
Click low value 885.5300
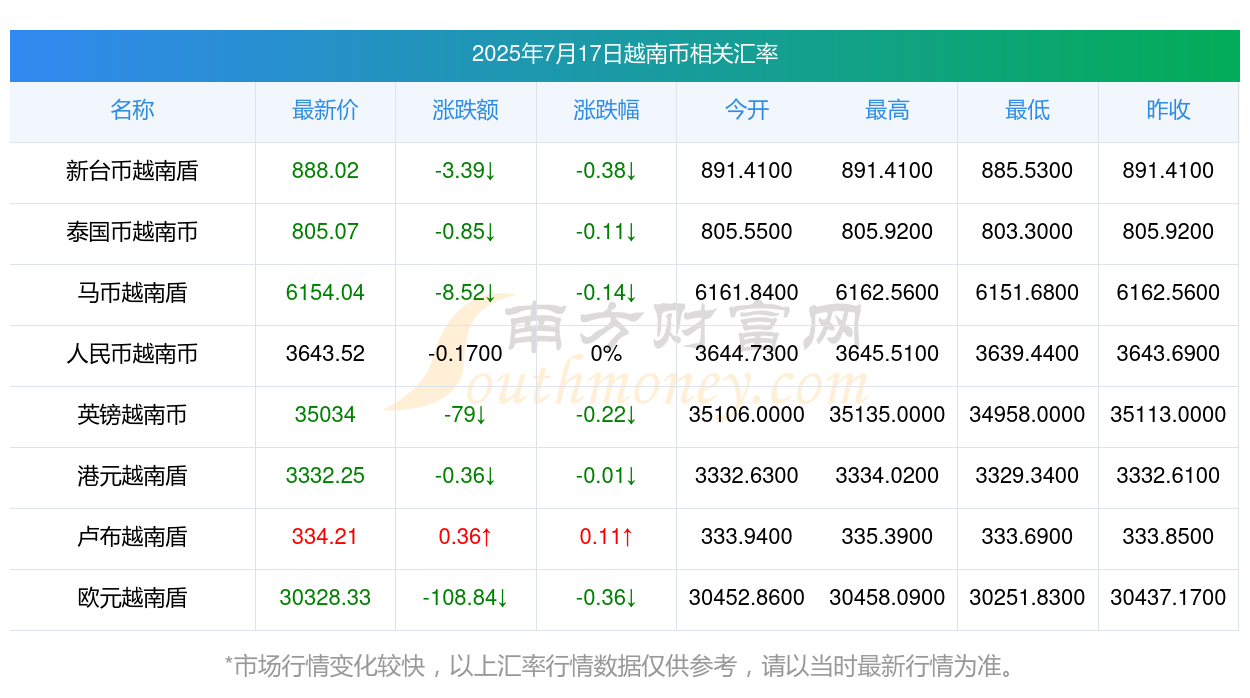click(x=1027, y=171)
